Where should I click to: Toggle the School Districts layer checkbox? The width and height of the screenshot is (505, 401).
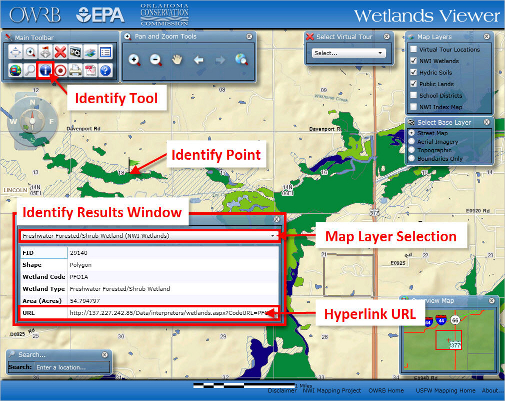pyautogui.click(x=414, y=95)
